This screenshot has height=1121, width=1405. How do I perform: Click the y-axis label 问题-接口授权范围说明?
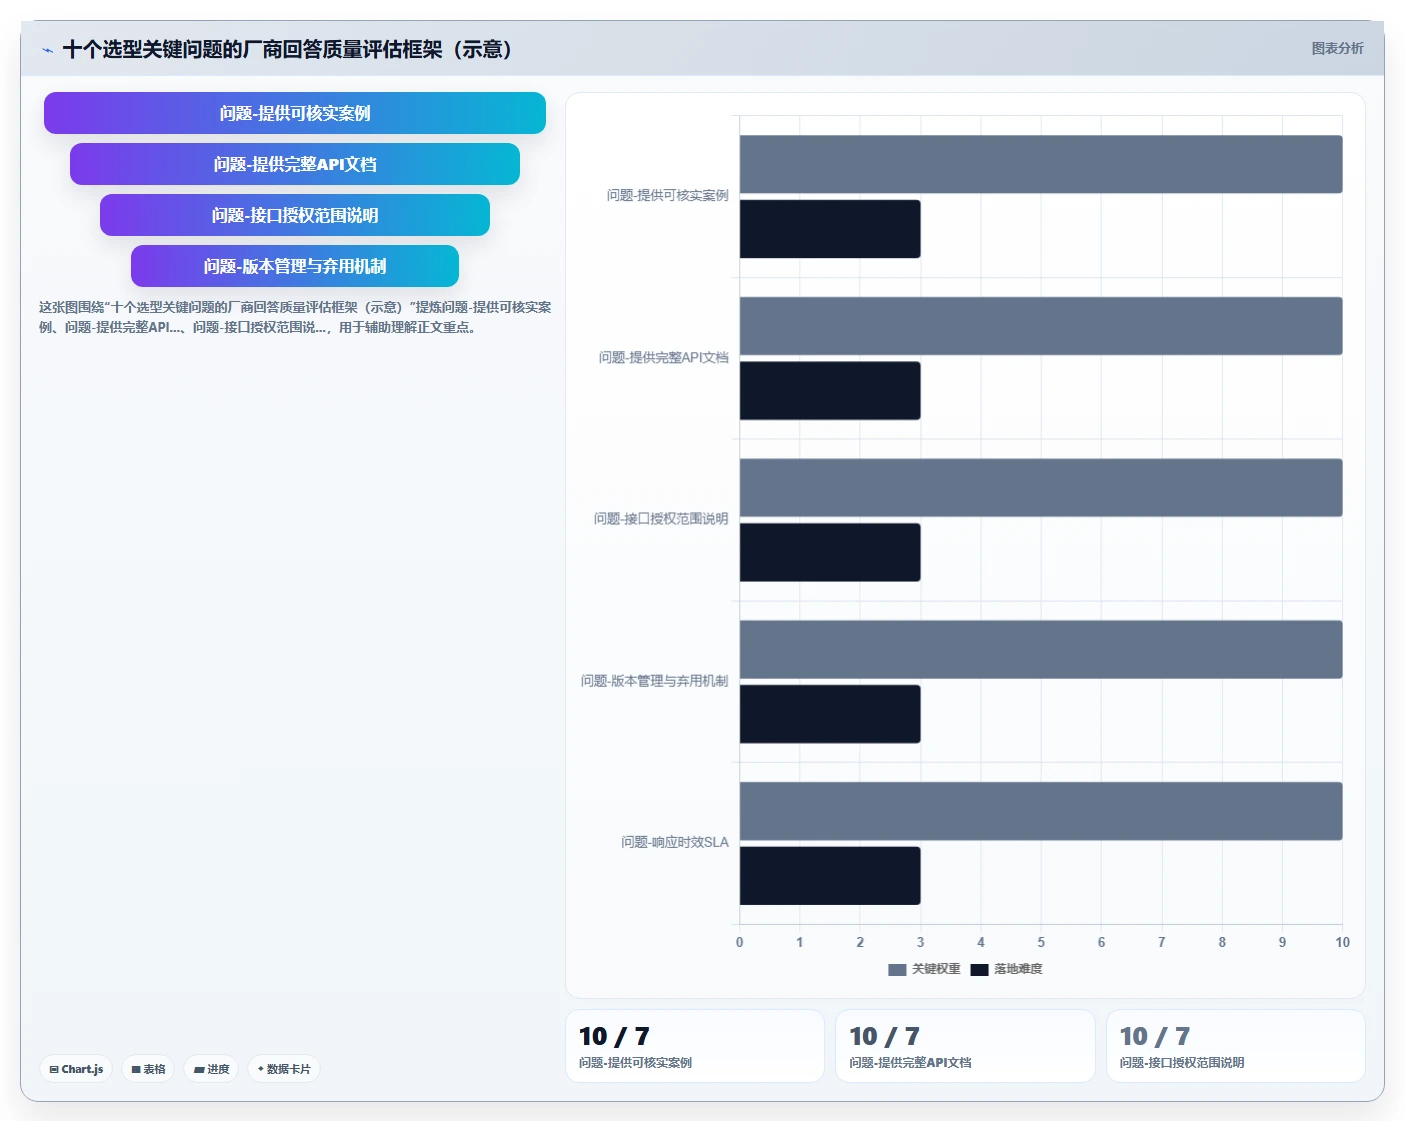point(661,519)
